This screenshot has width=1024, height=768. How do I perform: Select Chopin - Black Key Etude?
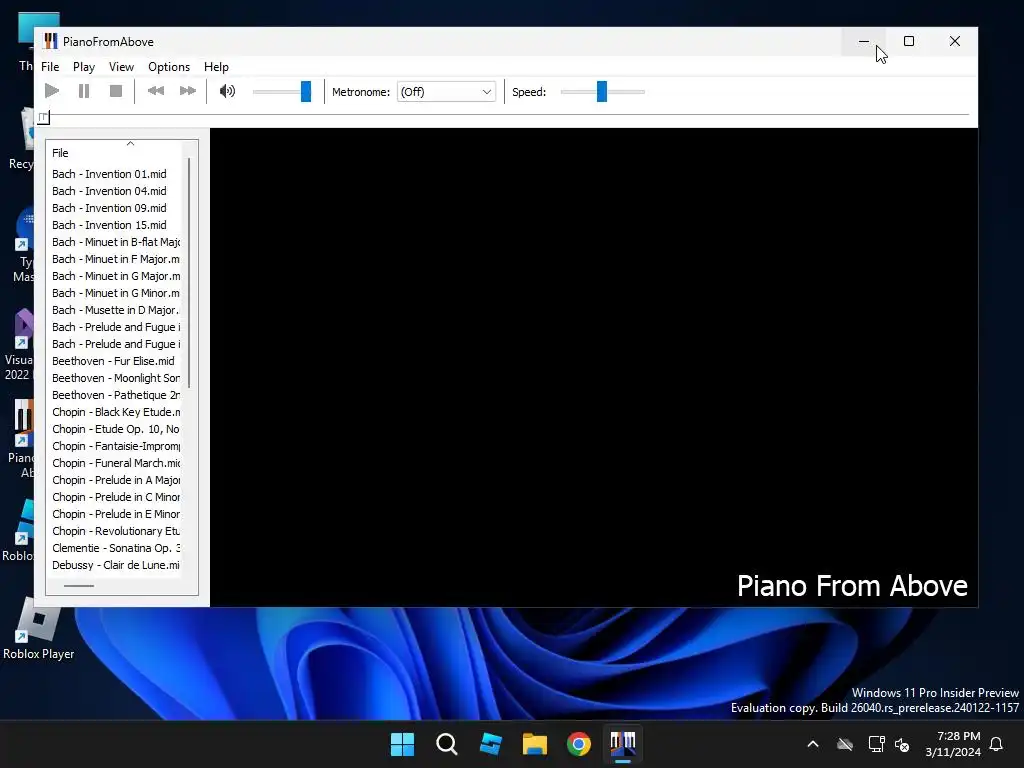115,411
